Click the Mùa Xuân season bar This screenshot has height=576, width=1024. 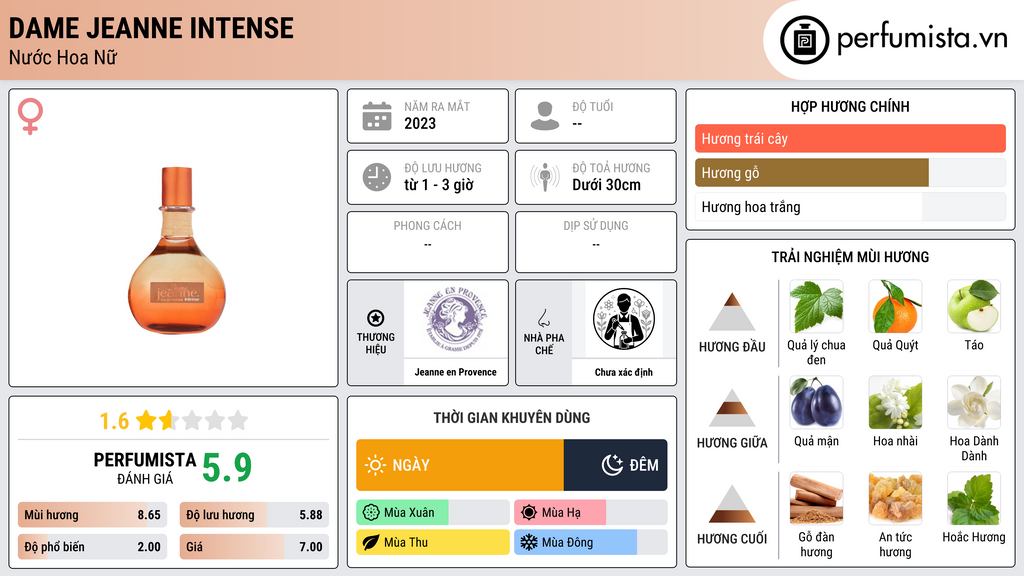tap(432, 513)
